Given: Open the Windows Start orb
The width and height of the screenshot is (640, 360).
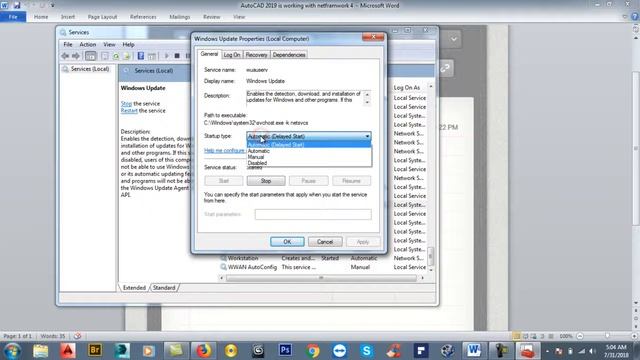Looking at the screenshot, I should tap(12, 351).
